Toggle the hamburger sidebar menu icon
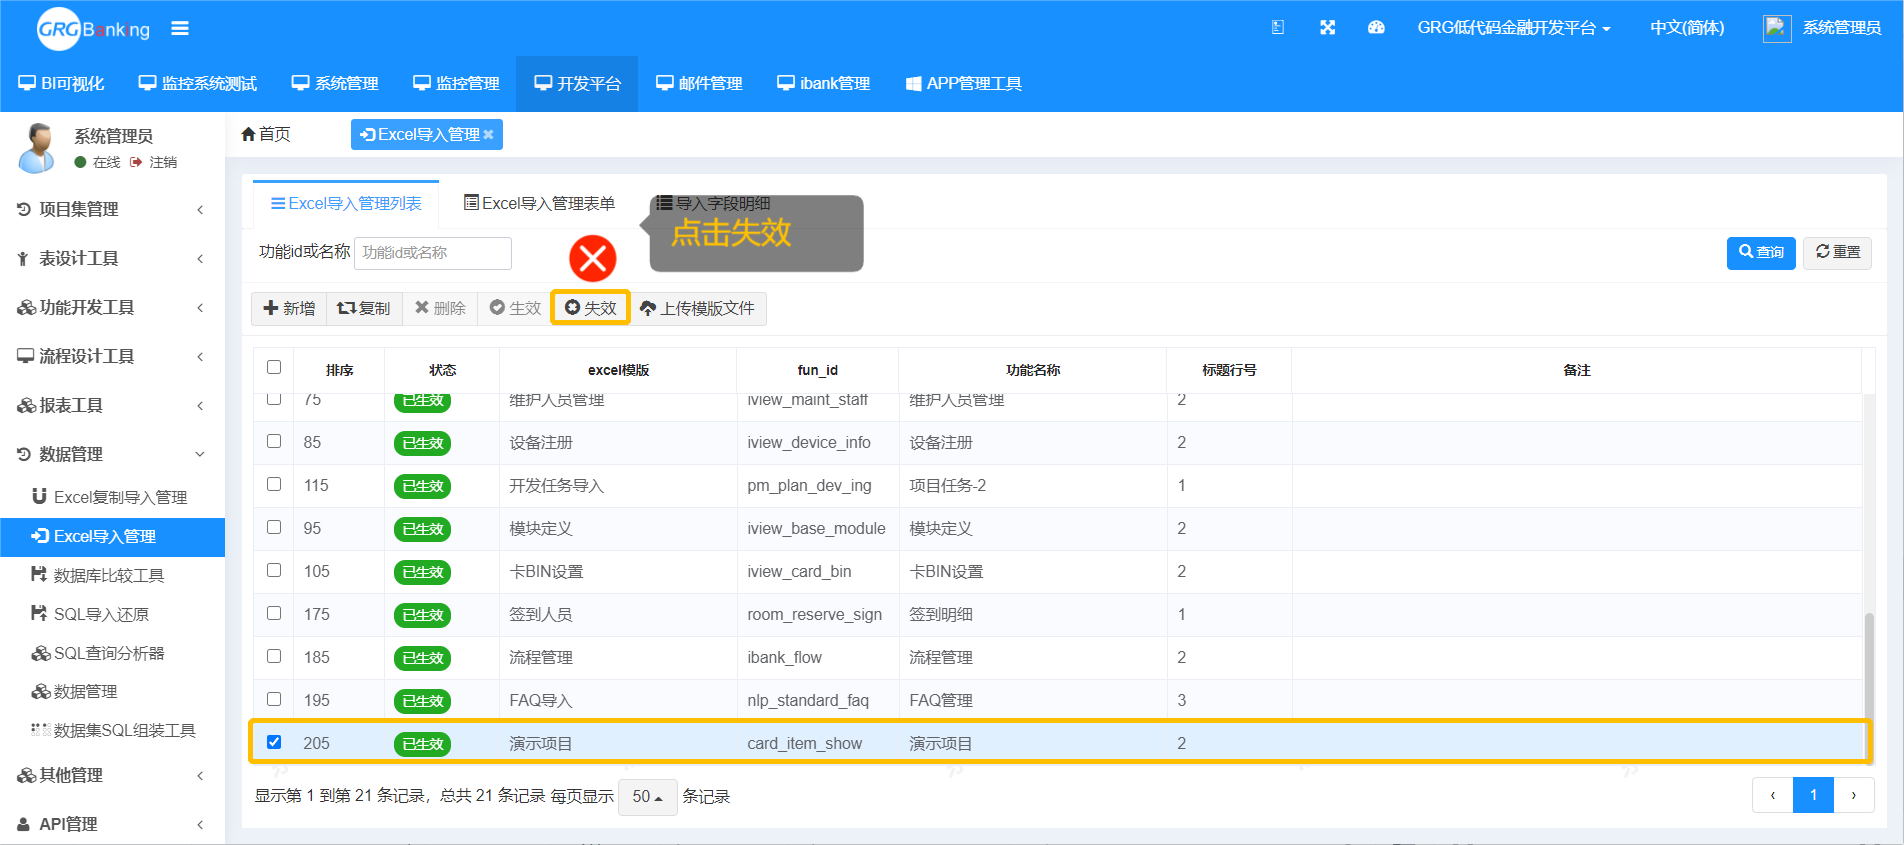This screenshot has width=1904, height=845. (180, 28)
